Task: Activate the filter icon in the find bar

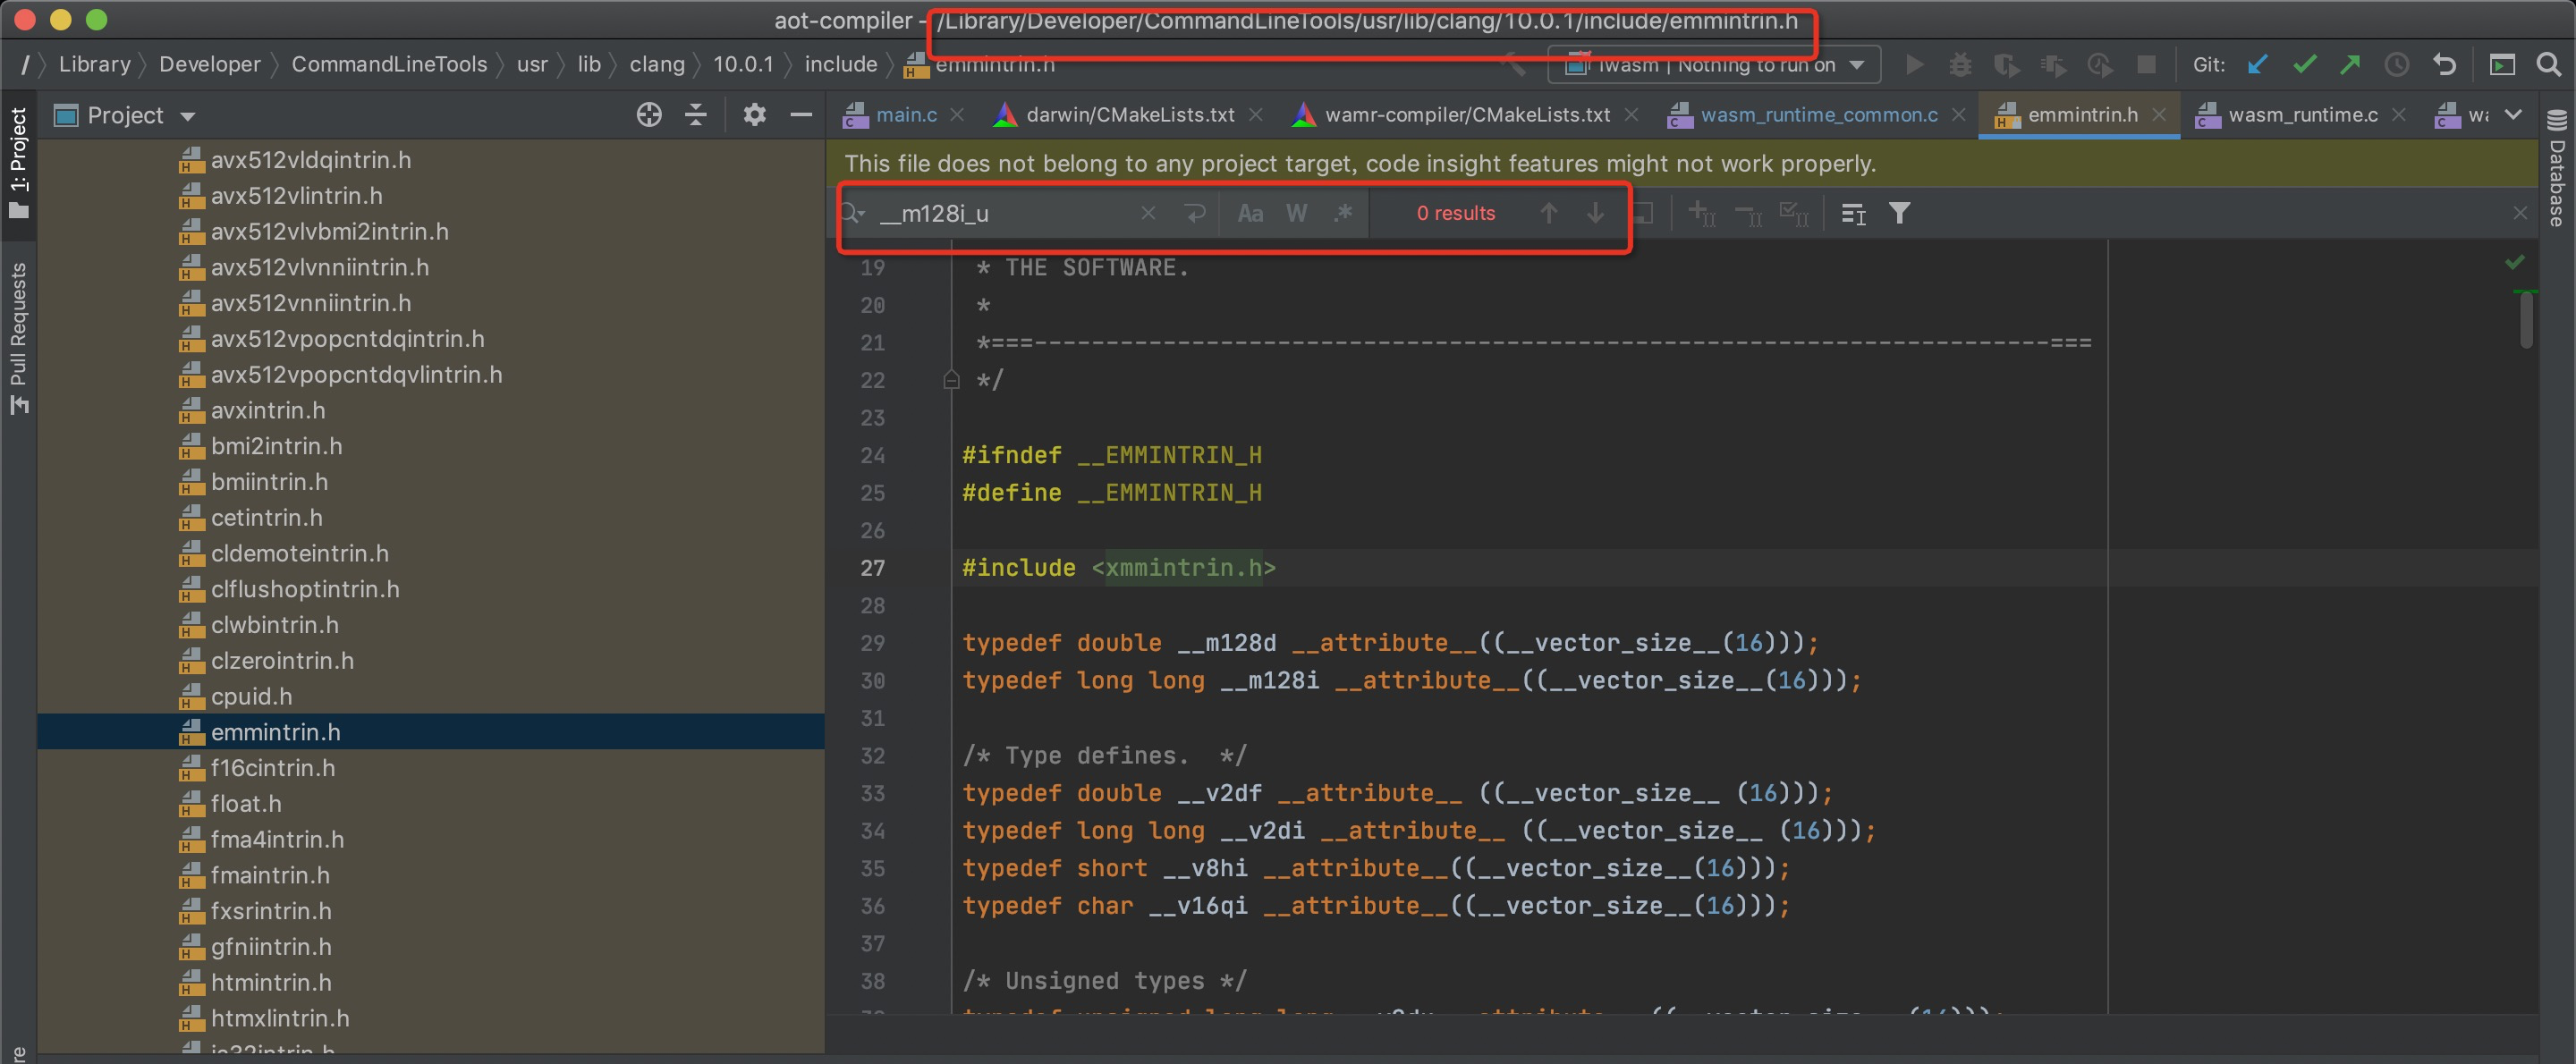Action: coord(1899,213)
